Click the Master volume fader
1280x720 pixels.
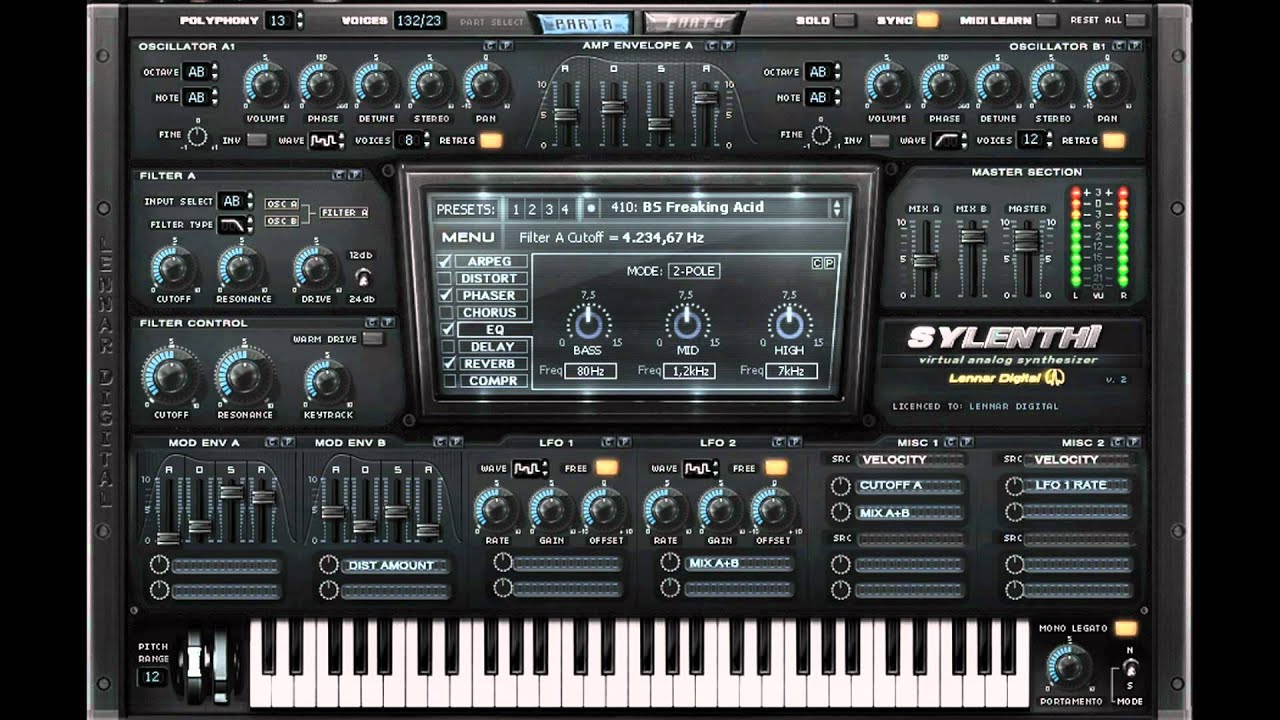tap(1026, 240)
